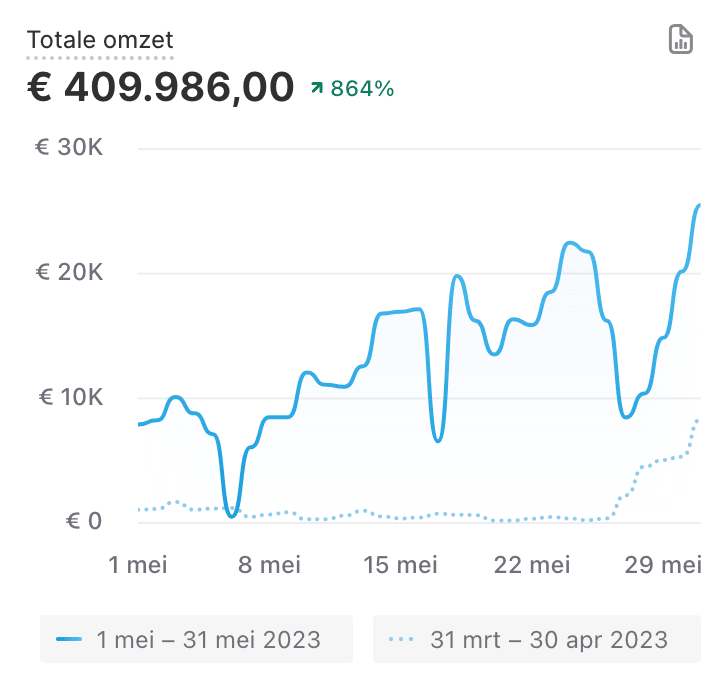The width and height of the screenshot is (726, 682).
Task: Click the € 409.986,00 total amount
Action: pyautogui.click(x=160, y=88)
